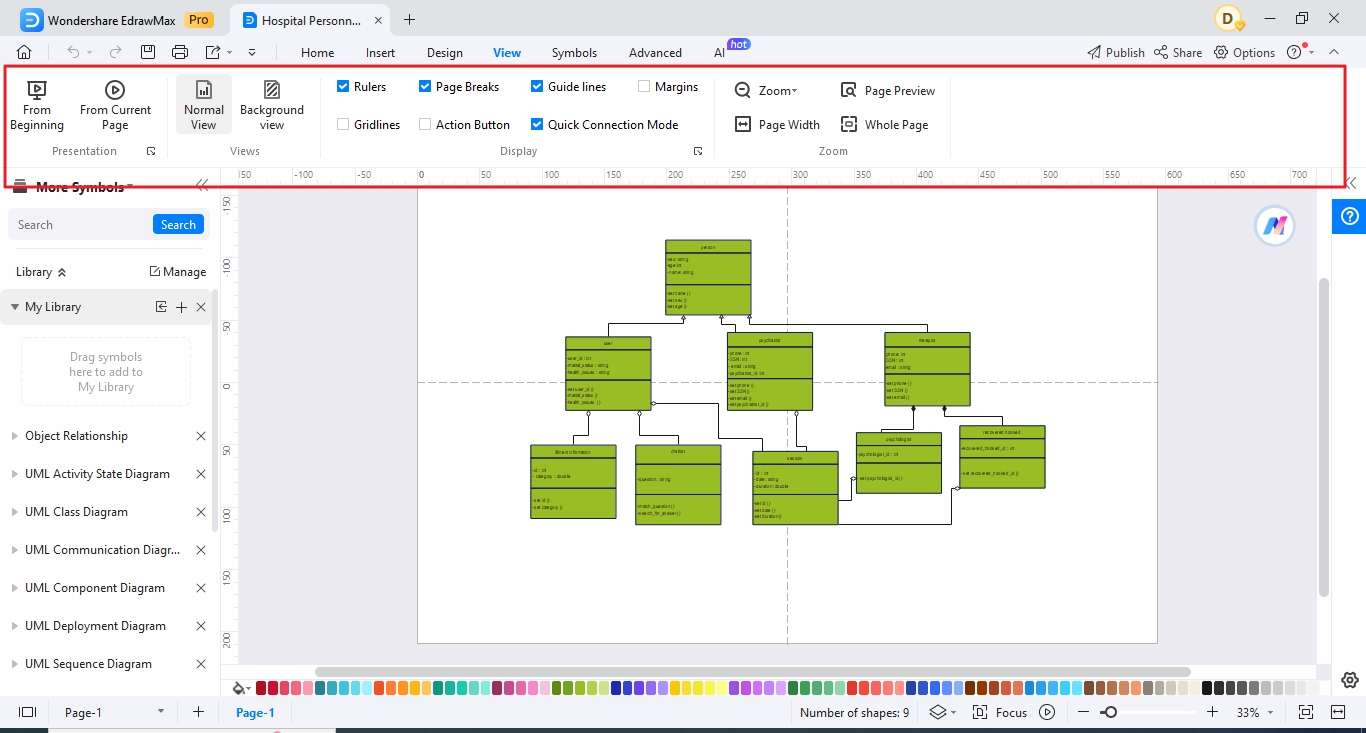Add new library with plus icon in My Library
Viewport: 1366px width, 733px height.
(x=181, y=307)
